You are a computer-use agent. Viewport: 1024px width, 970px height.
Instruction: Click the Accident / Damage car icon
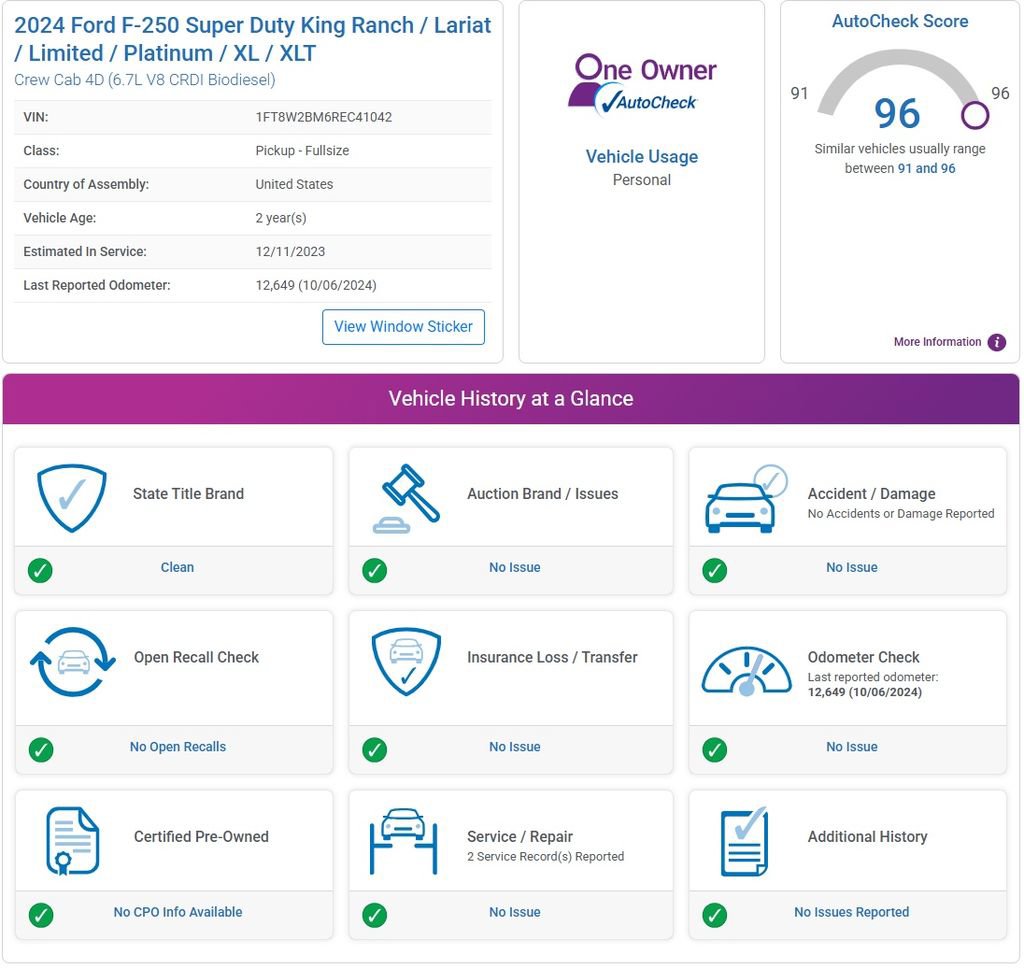pyautogui.click(x=746, y=498)
